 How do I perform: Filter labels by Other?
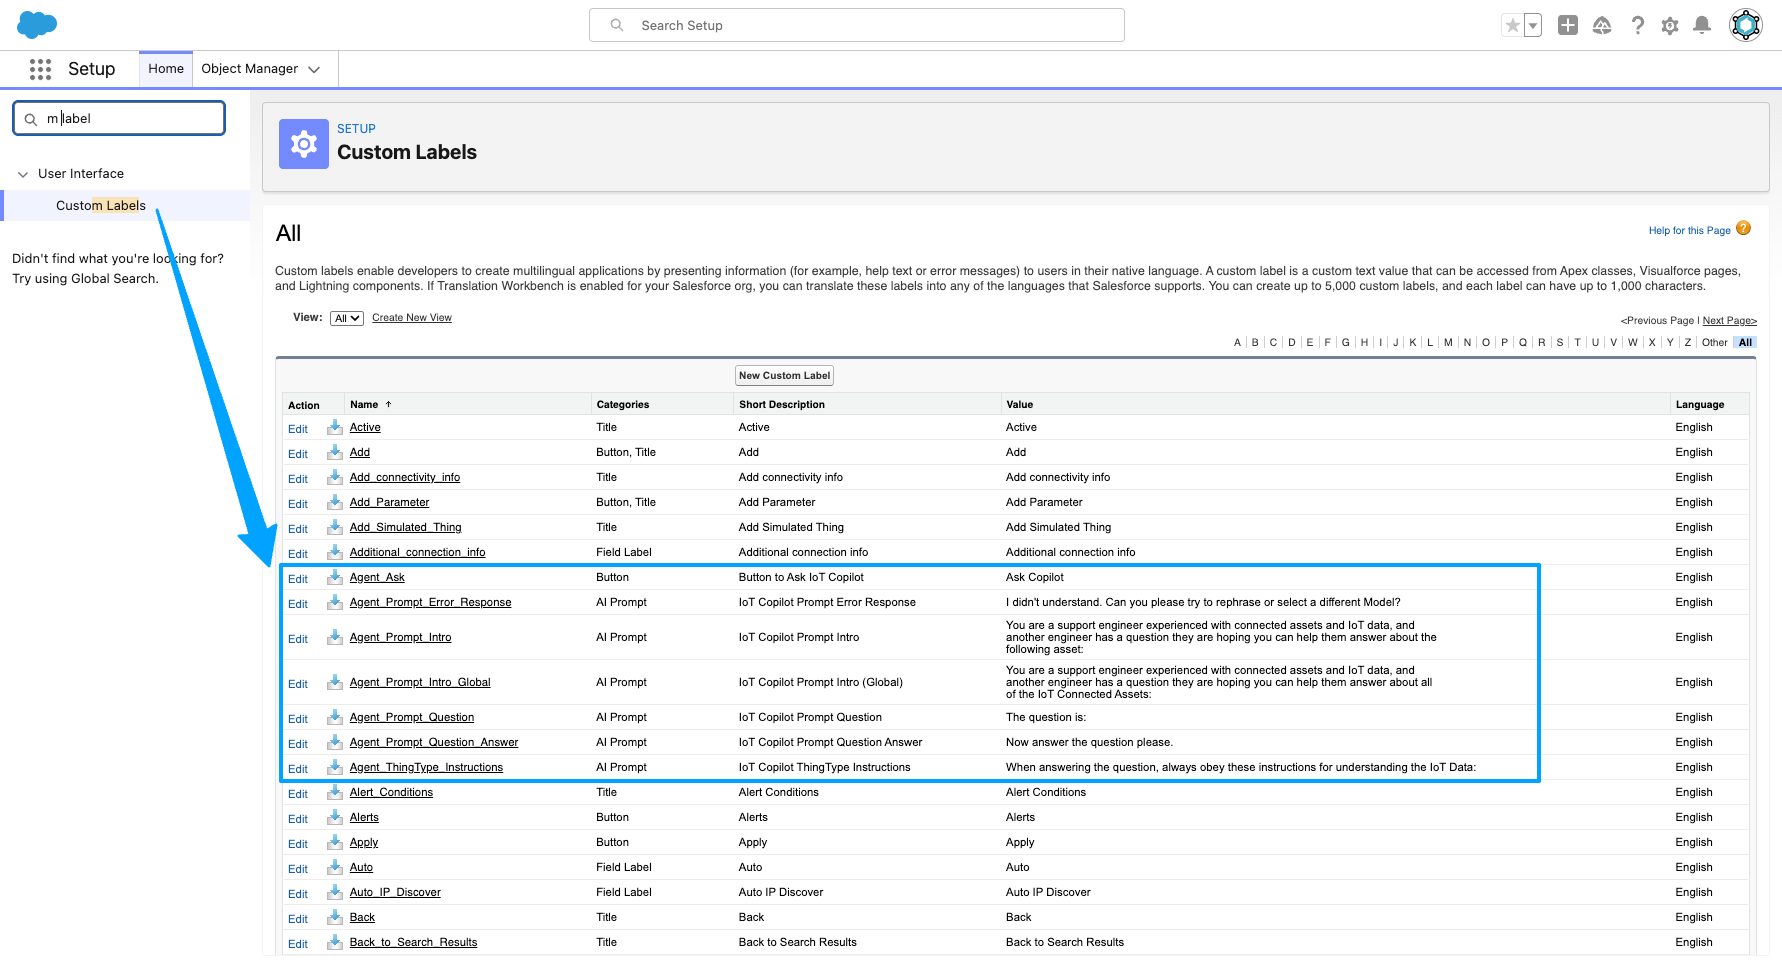(1715, 342)
